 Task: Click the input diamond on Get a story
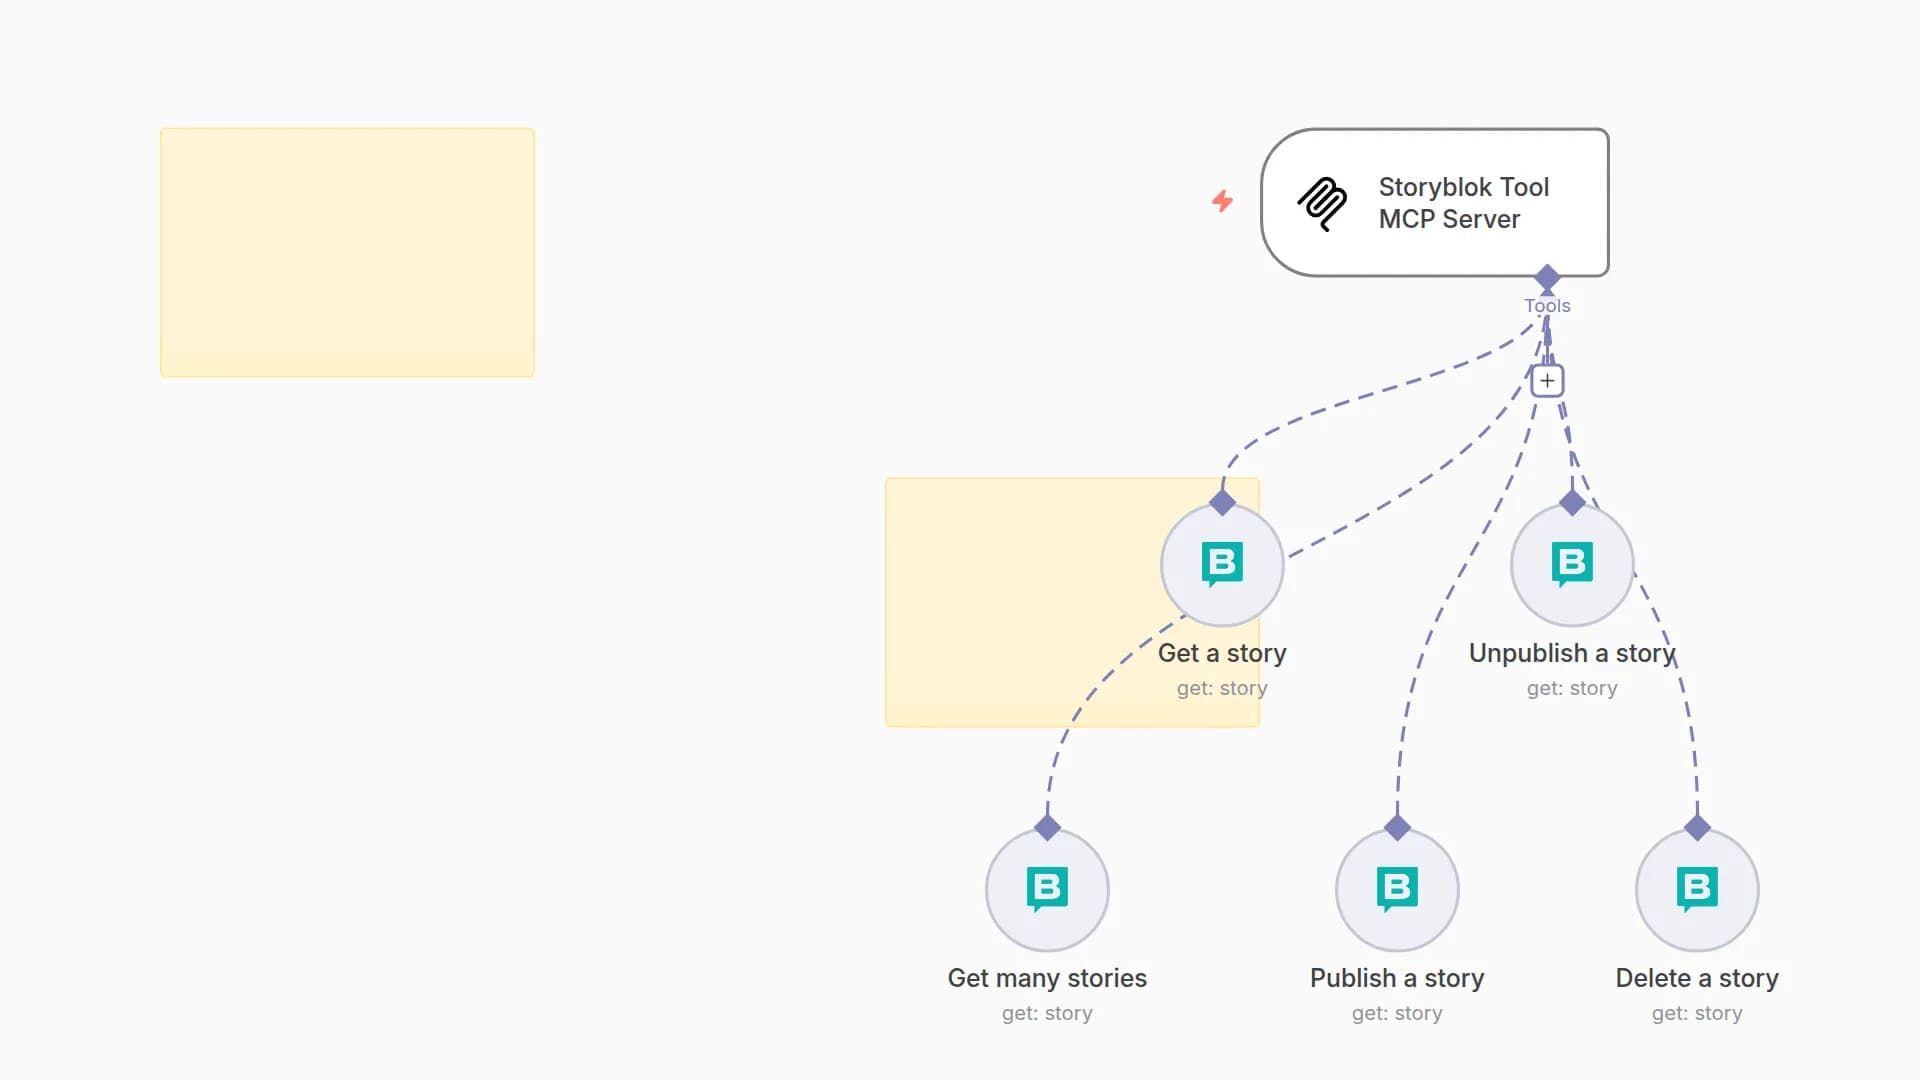click(x=1222, y=502)
